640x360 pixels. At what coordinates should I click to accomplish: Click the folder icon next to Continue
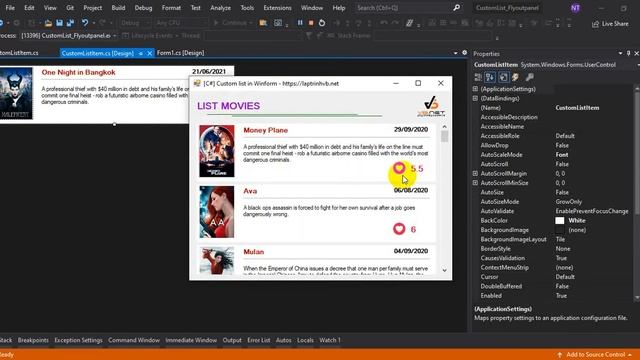point(263,23)
